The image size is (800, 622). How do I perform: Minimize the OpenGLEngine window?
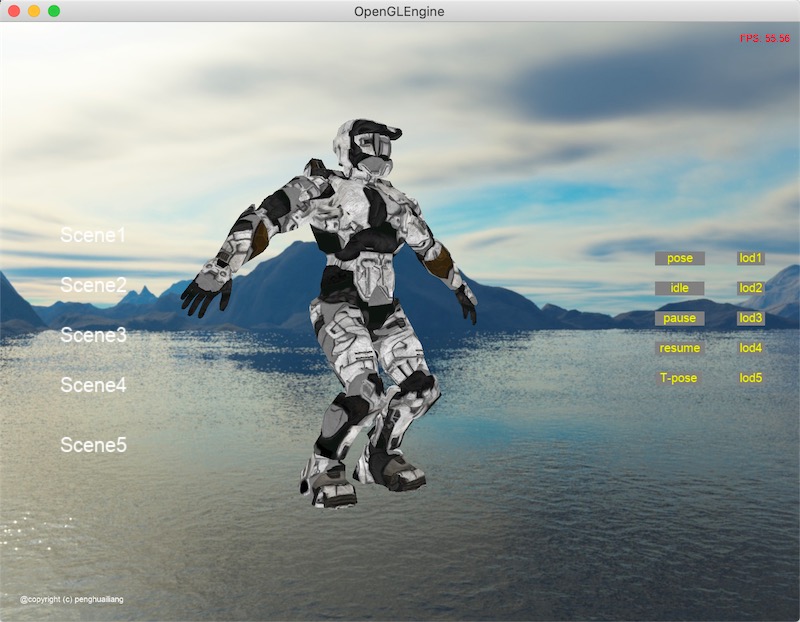[x=34, y=11]
